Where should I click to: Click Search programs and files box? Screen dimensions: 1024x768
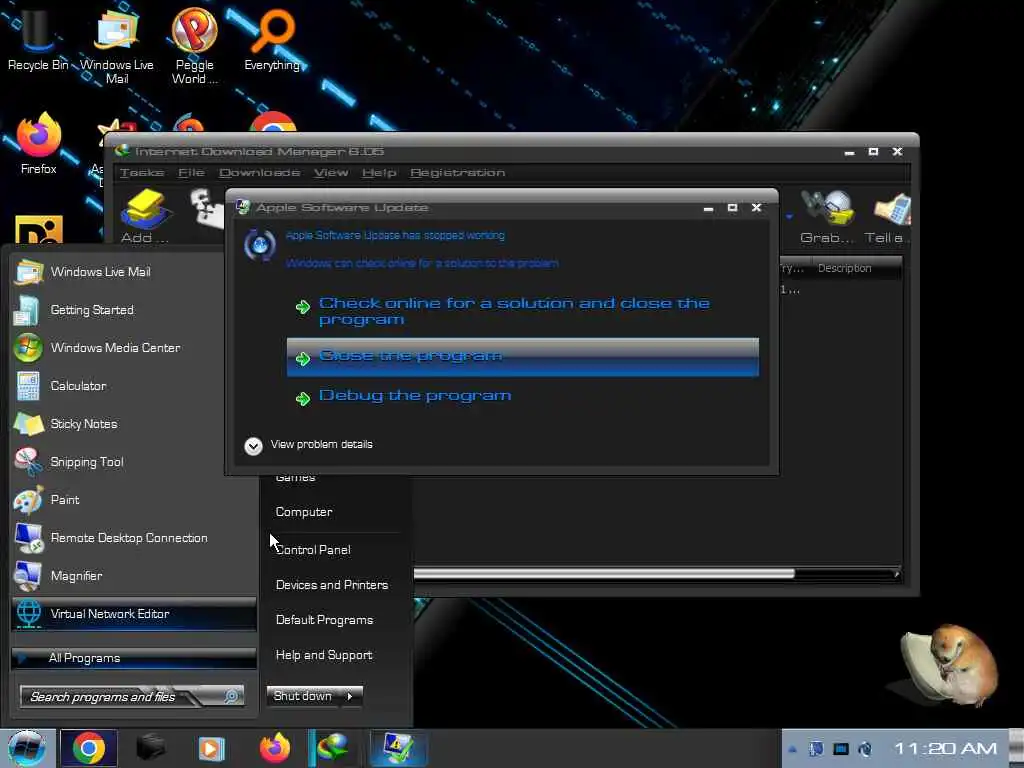coord(132,697)
